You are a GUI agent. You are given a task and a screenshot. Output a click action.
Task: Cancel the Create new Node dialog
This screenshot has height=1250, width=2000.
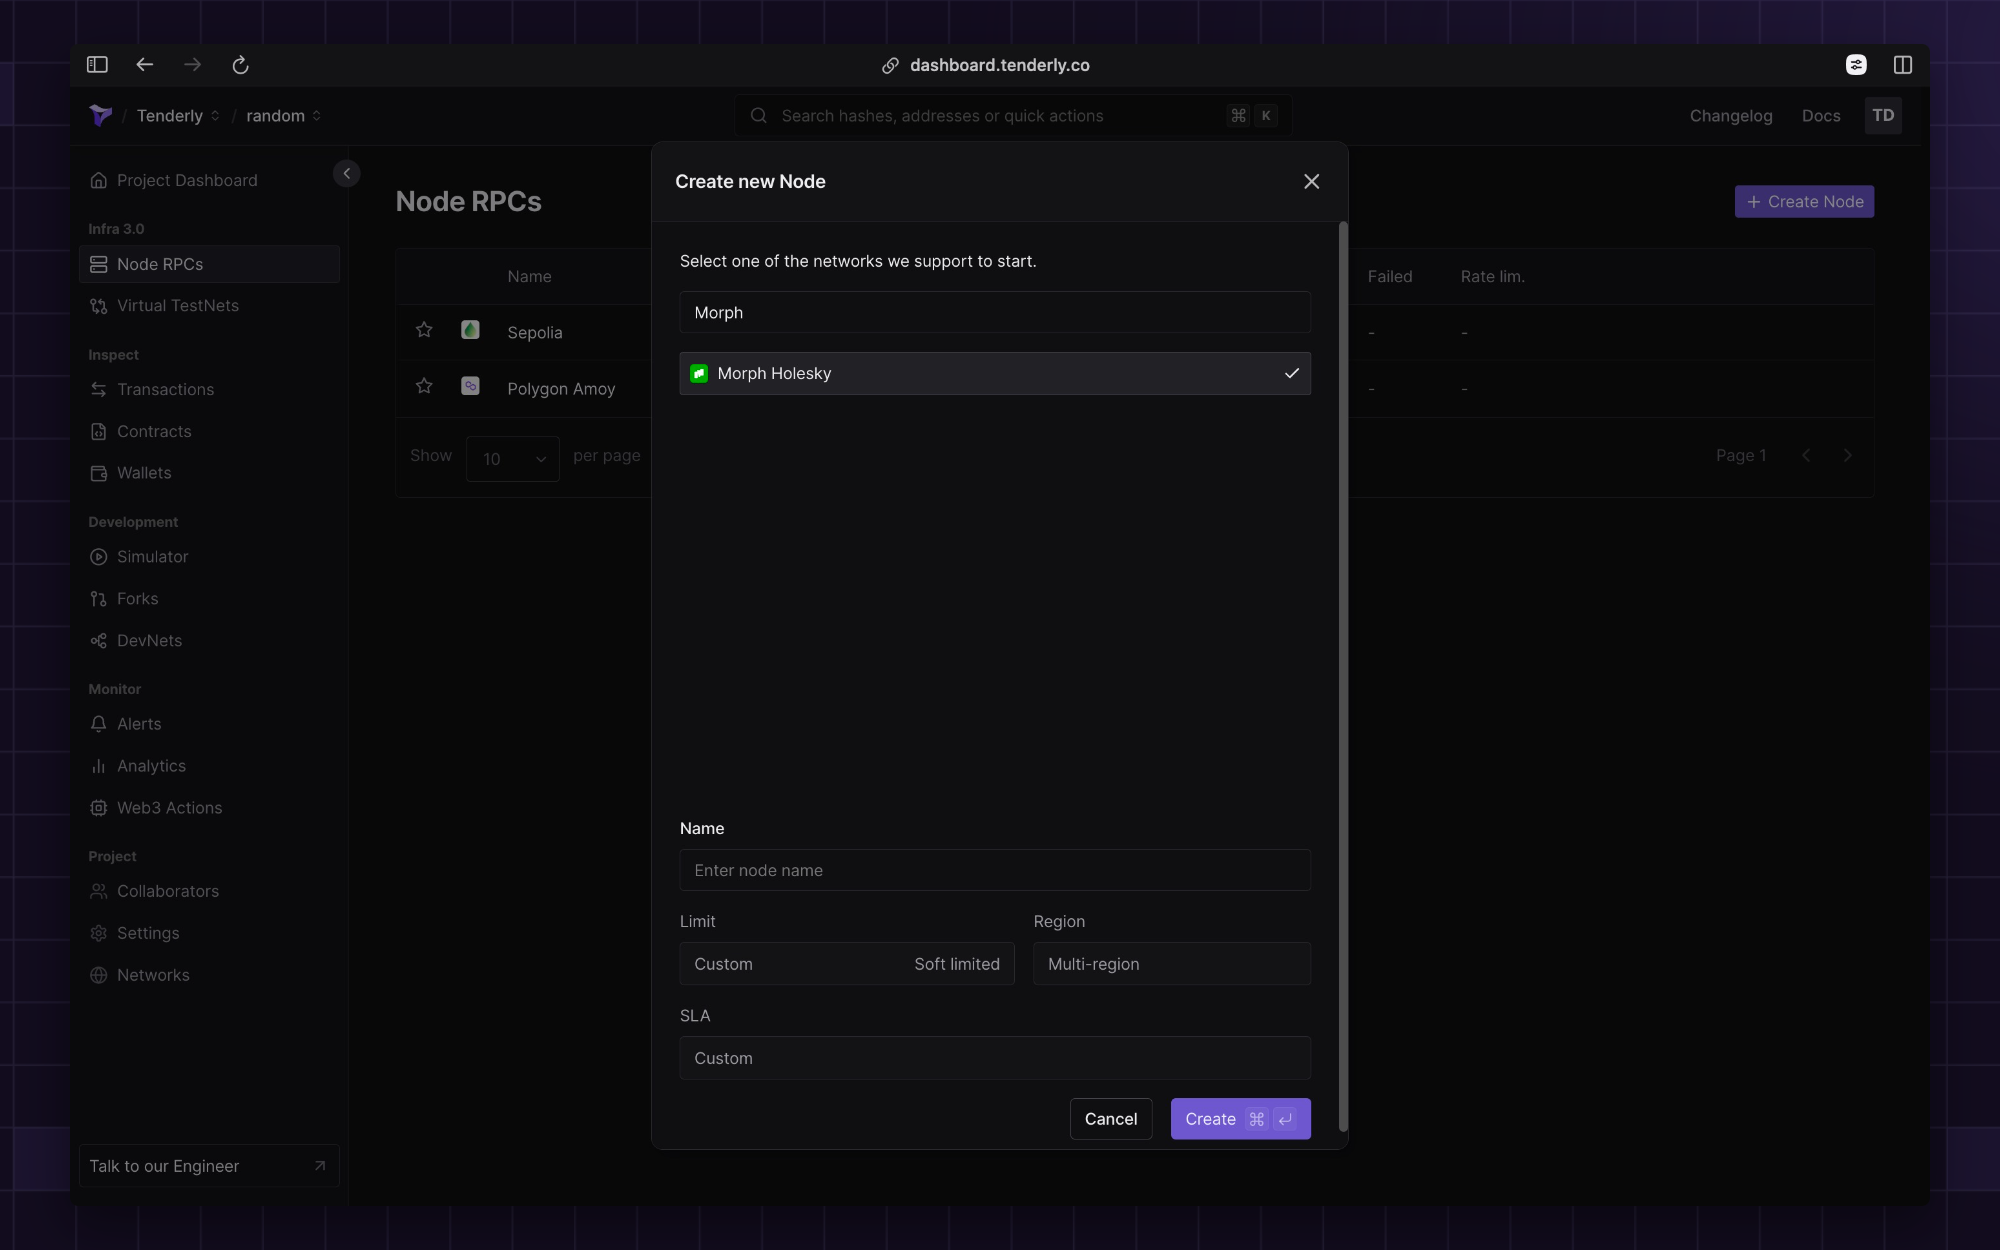coord(1110,1118)
